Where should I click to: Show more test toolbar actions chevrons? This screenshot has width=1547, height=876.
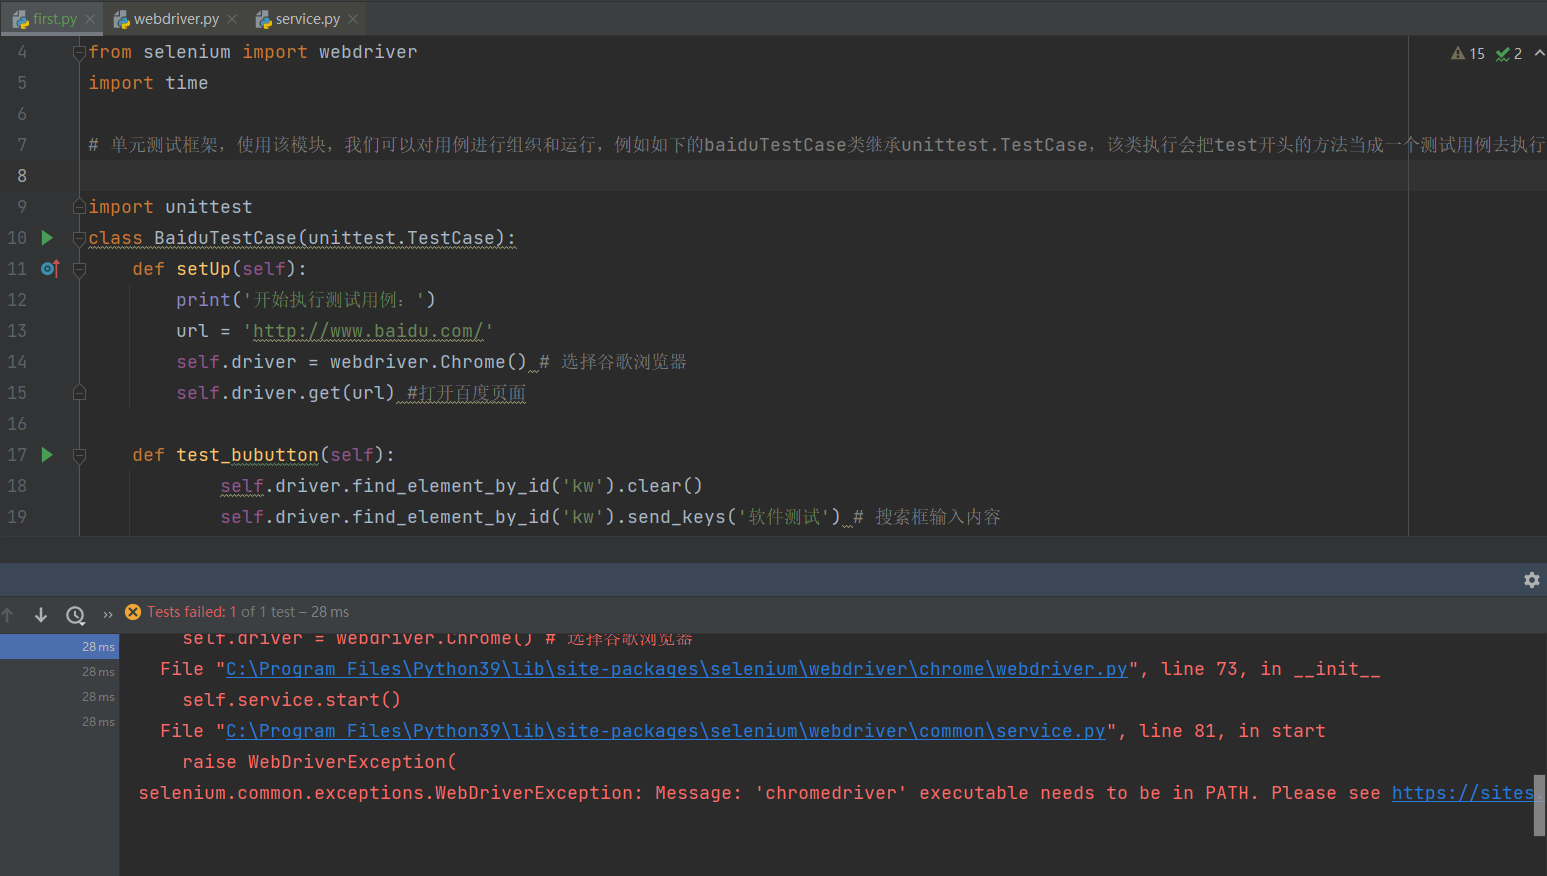(108, 615)
